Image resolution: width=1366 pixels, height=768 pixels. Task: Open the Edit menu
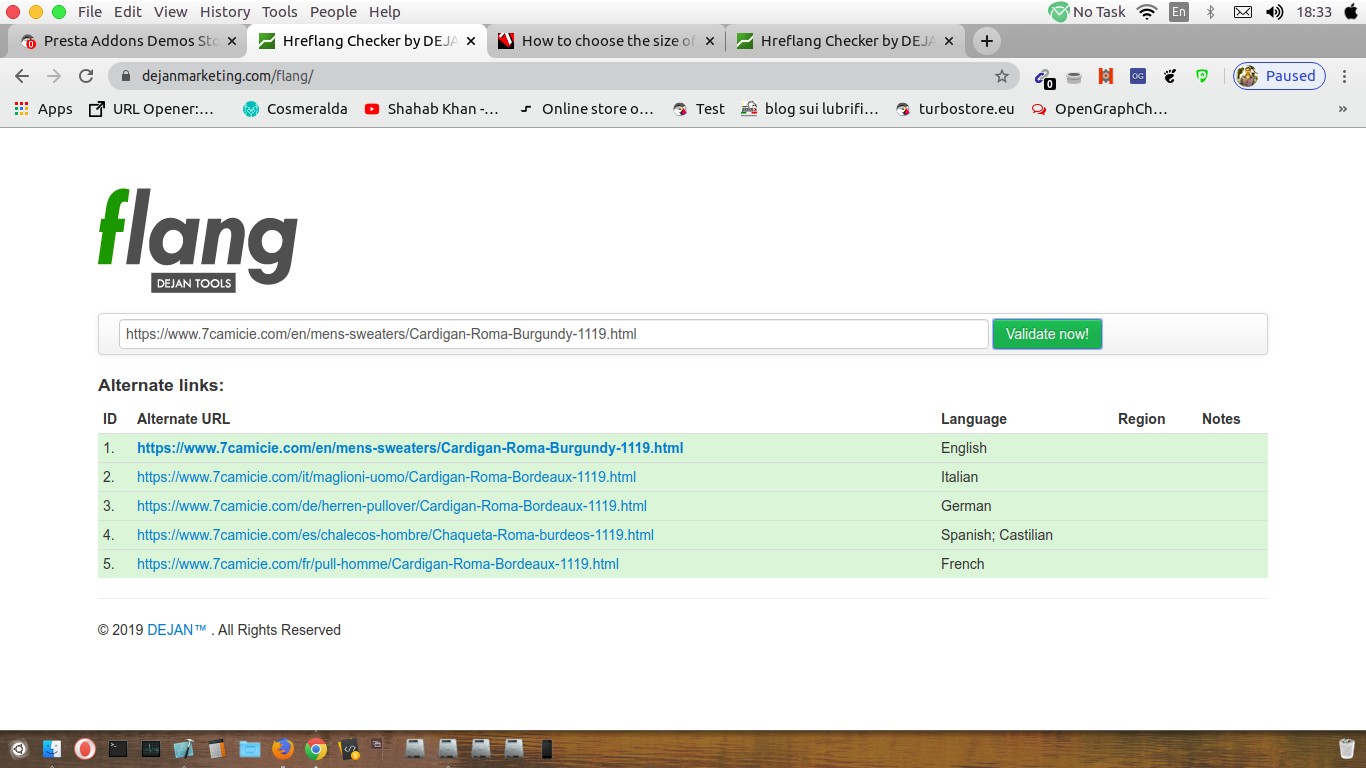coord(127,12)
